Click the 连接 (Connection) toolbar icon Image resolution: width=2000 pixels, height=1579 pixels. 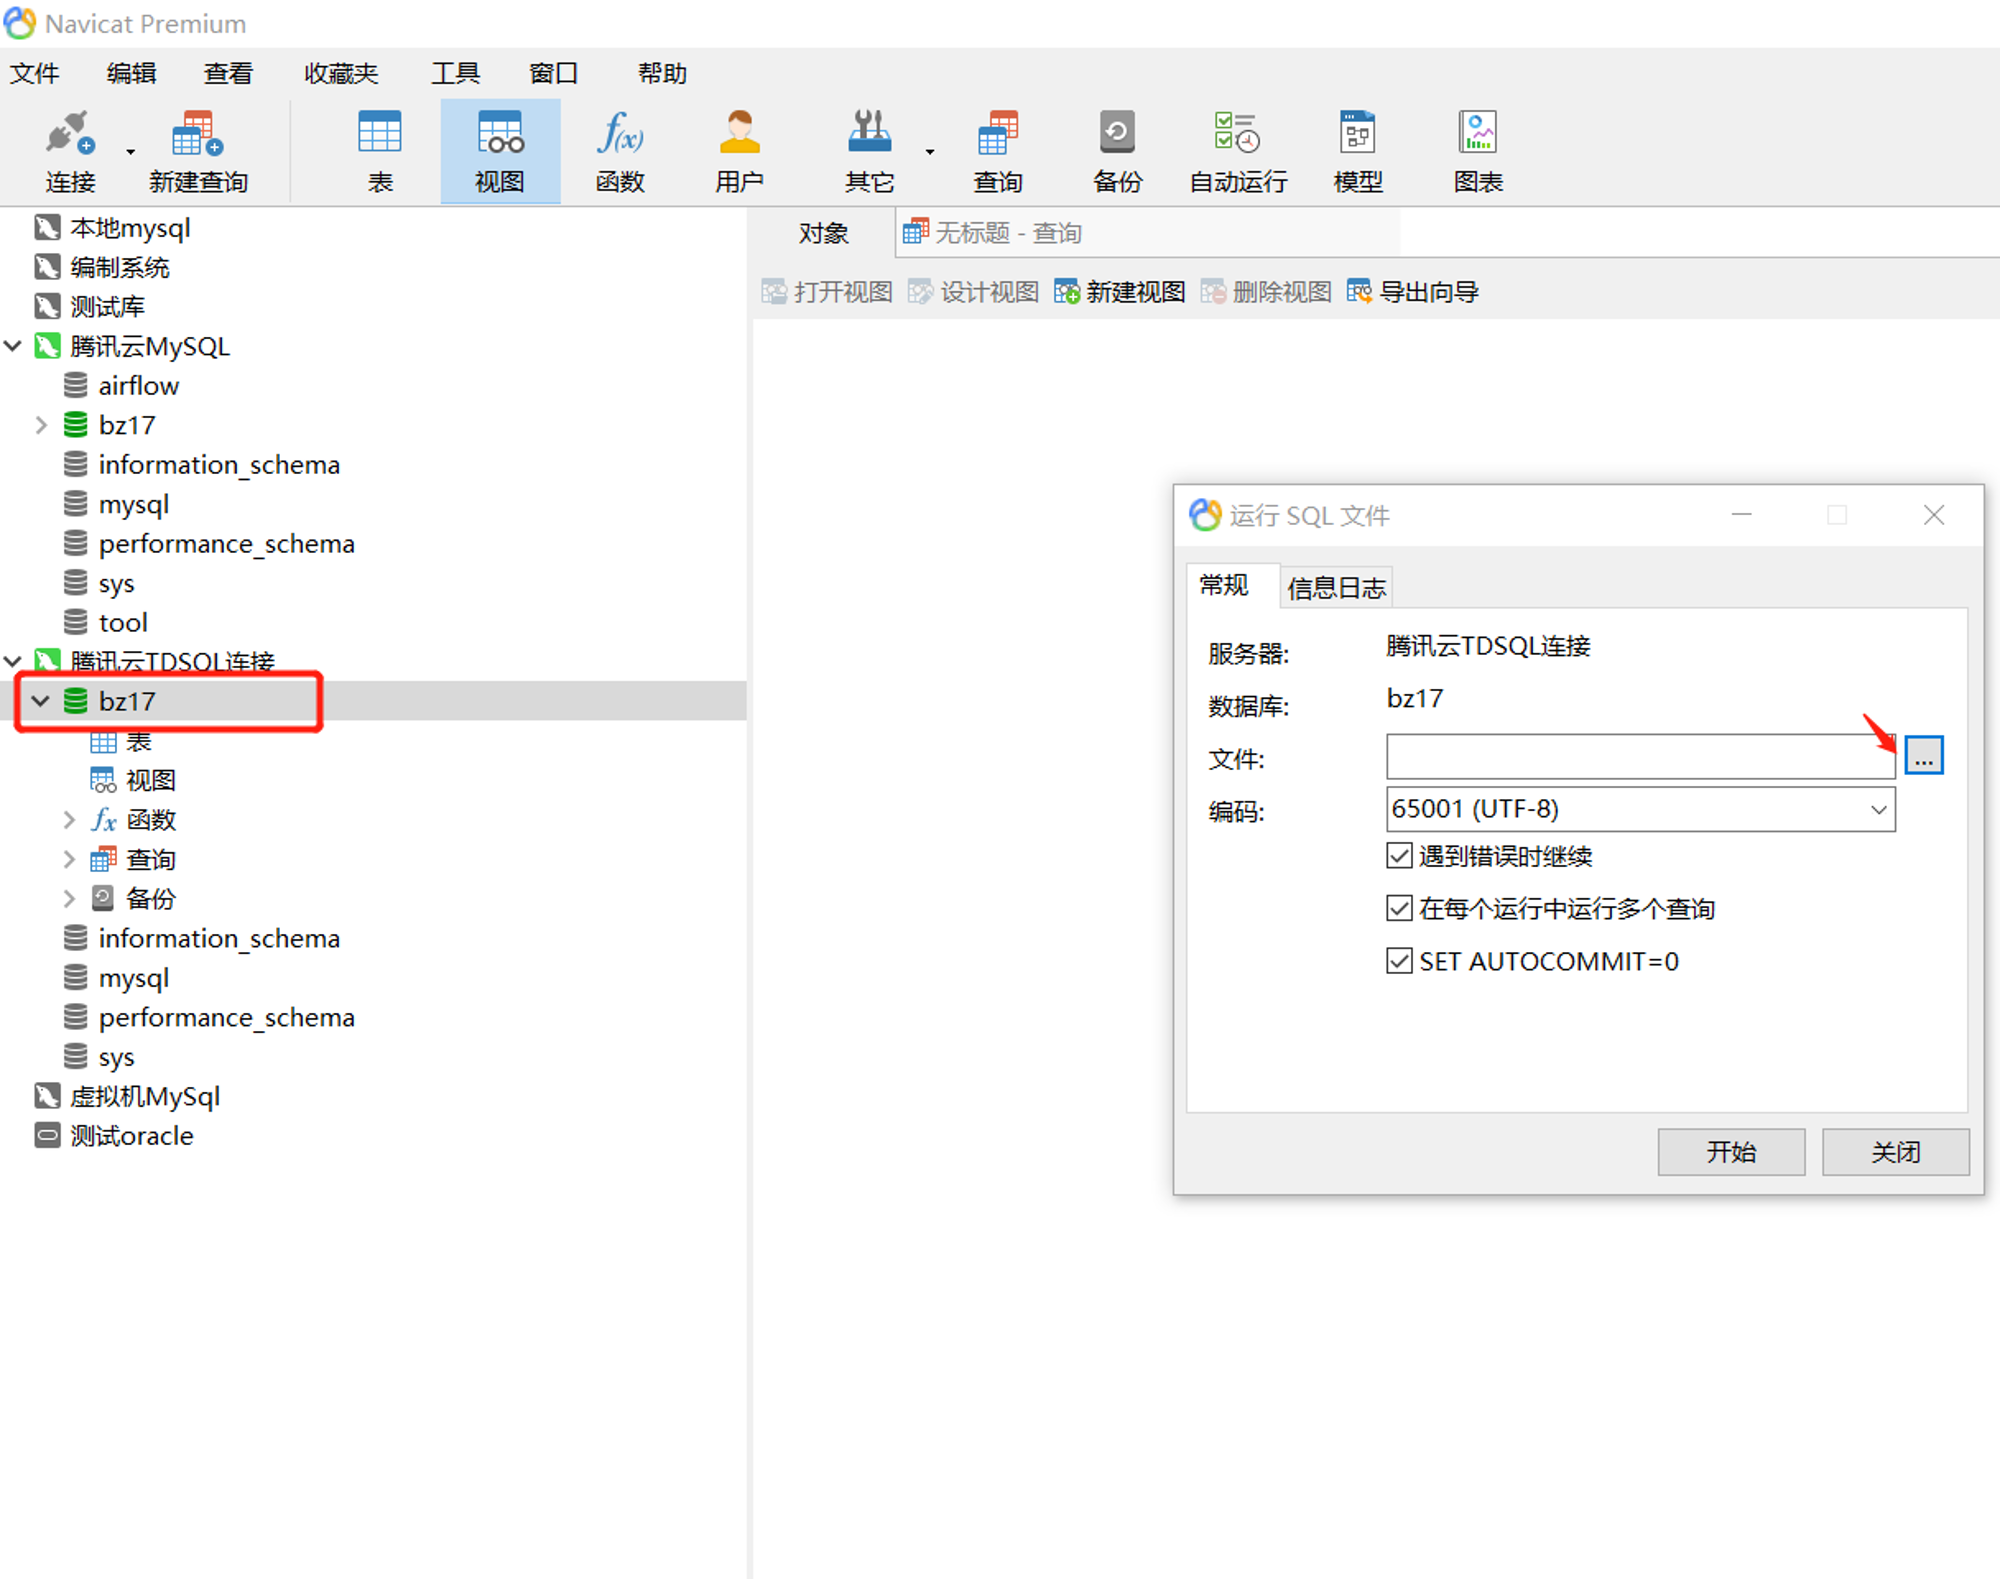pyautogui.click(x=70, y=152)
